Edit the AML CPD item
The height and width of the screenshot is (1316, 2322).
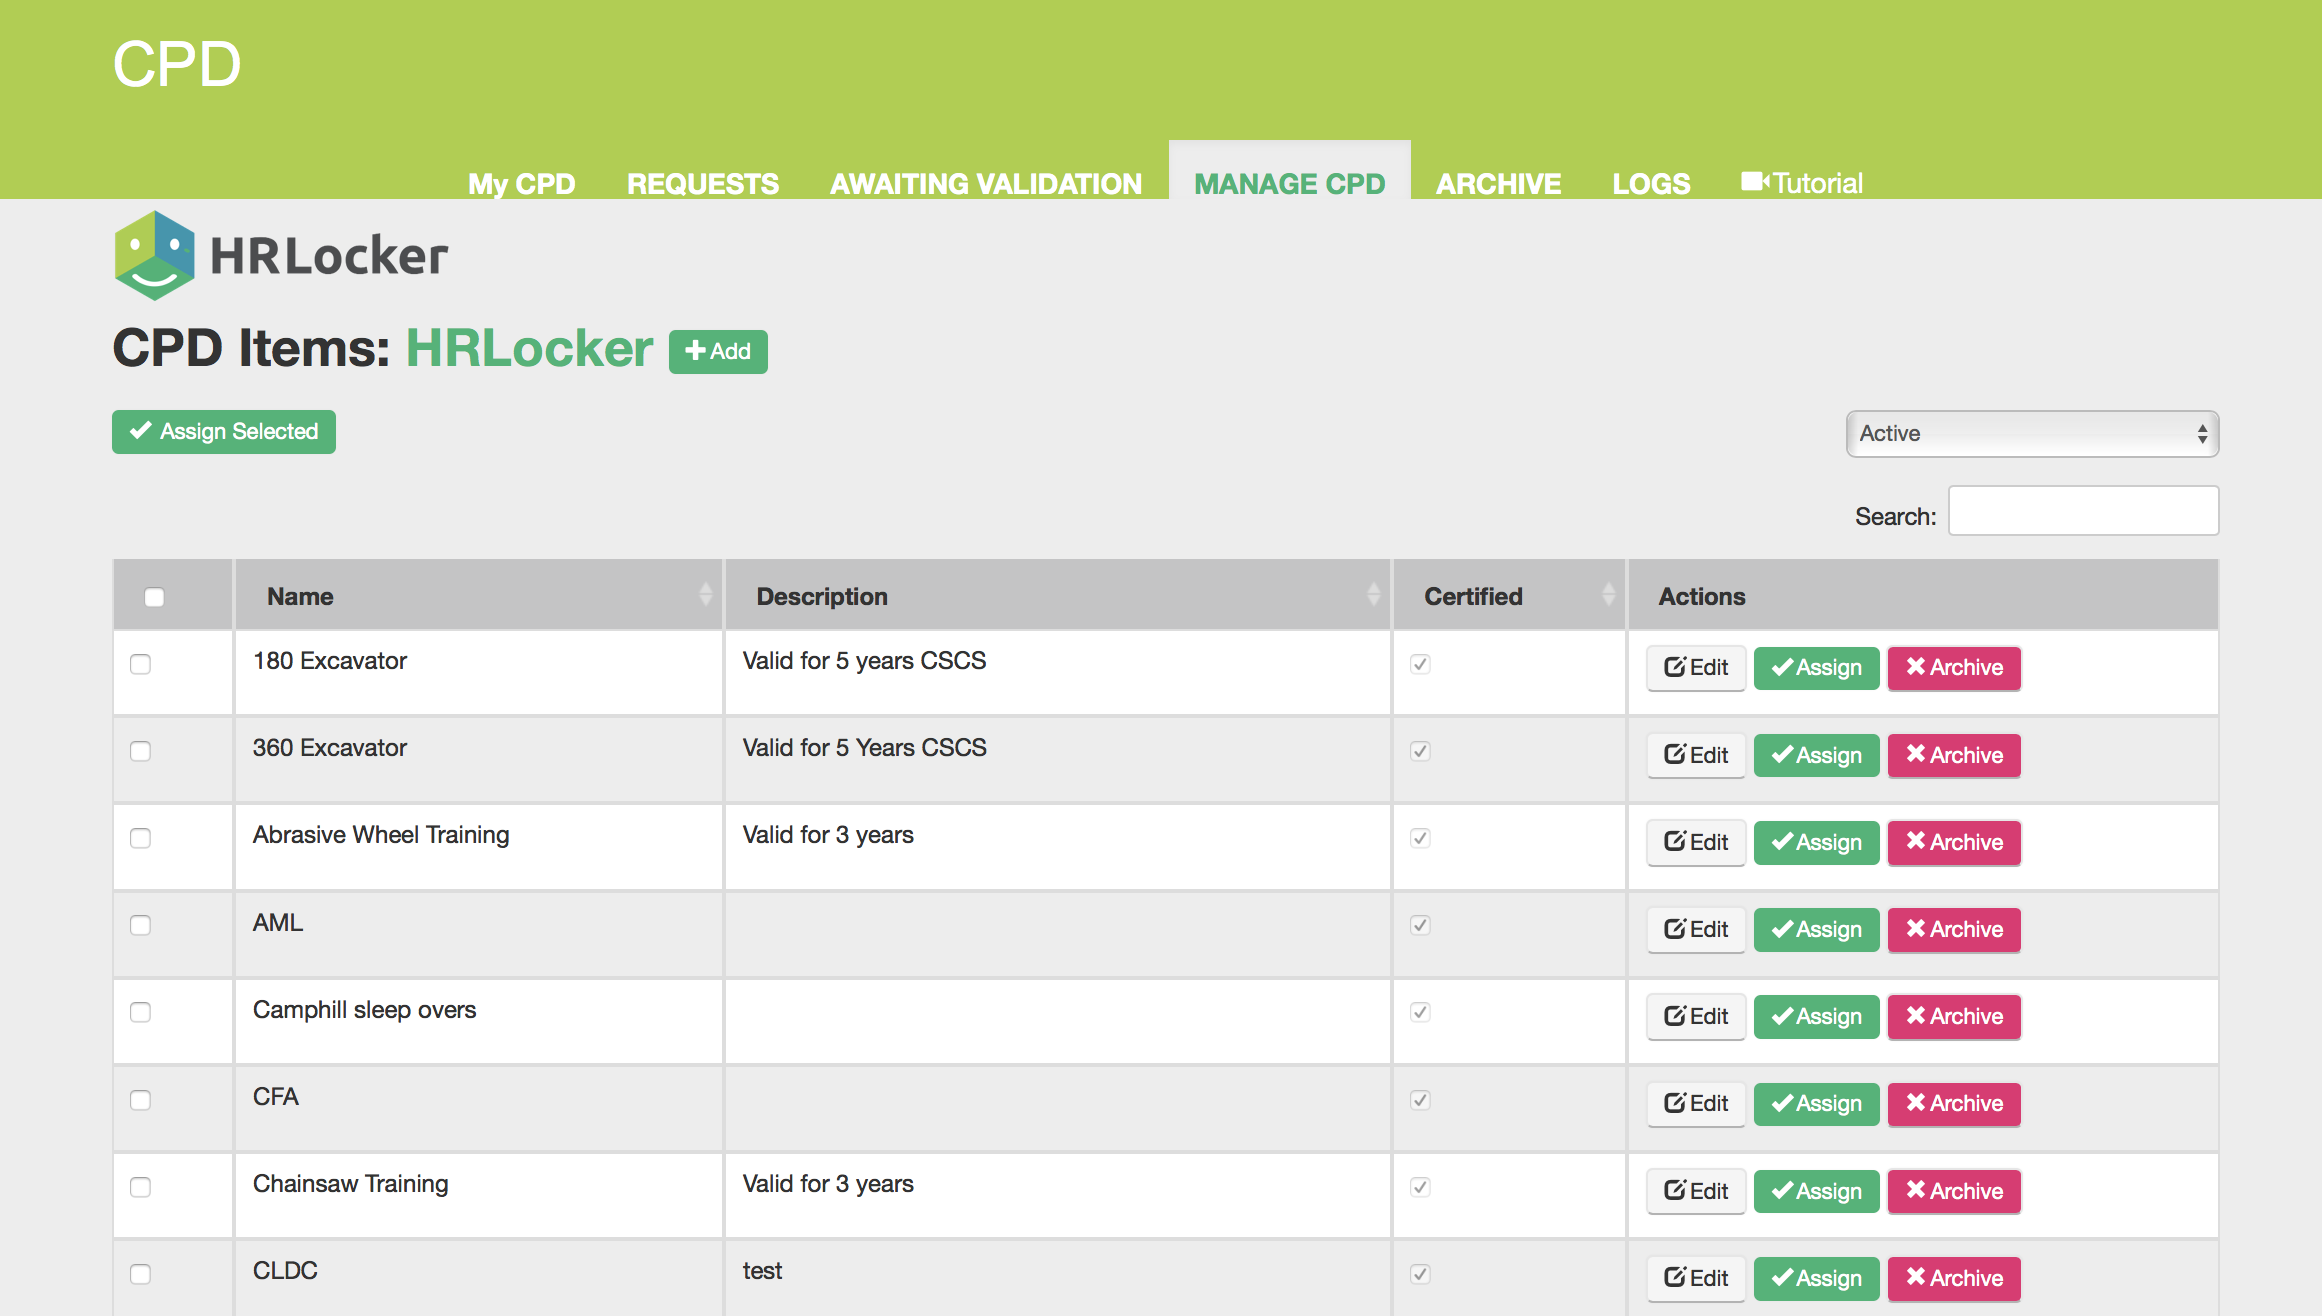(1696, 929)
